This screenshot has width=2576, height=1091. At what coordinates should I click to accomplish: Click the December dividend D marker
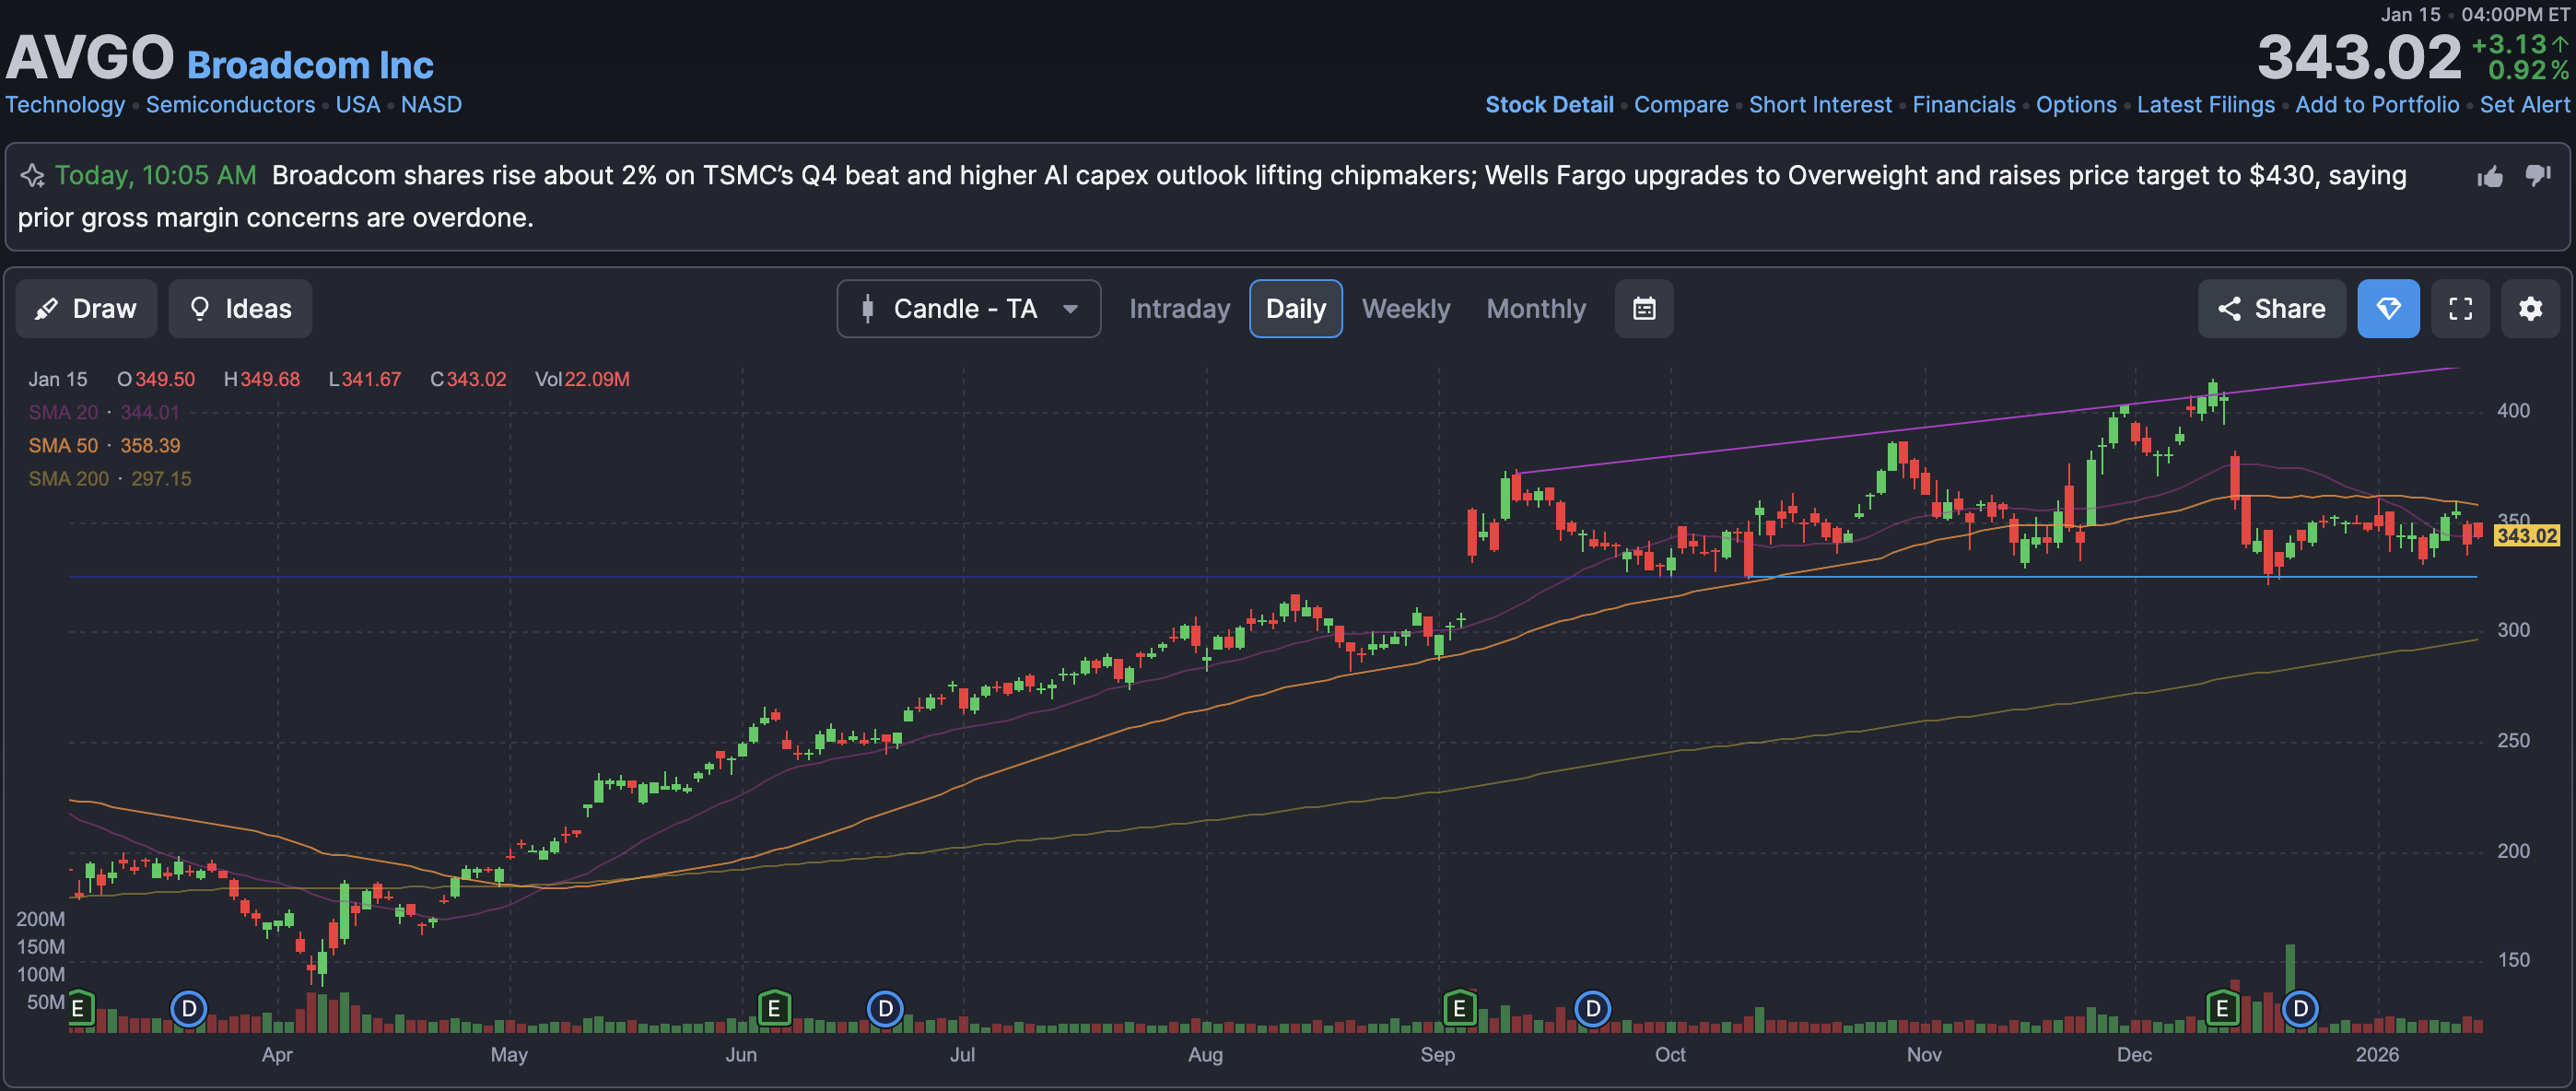coord(2300,1008)
